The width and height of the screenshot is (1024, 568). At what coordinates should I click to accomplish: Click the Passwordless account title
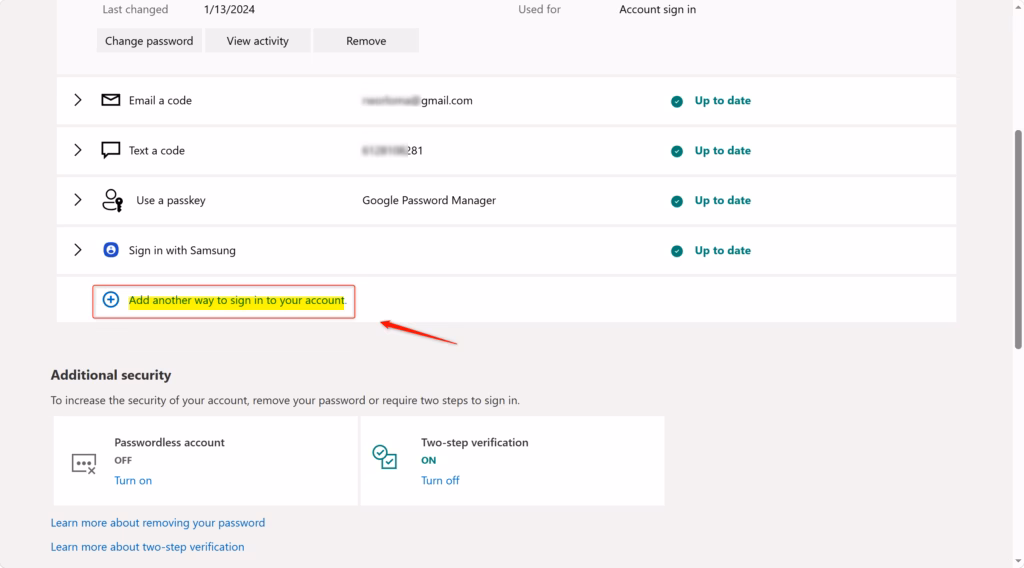click(169, 442)
